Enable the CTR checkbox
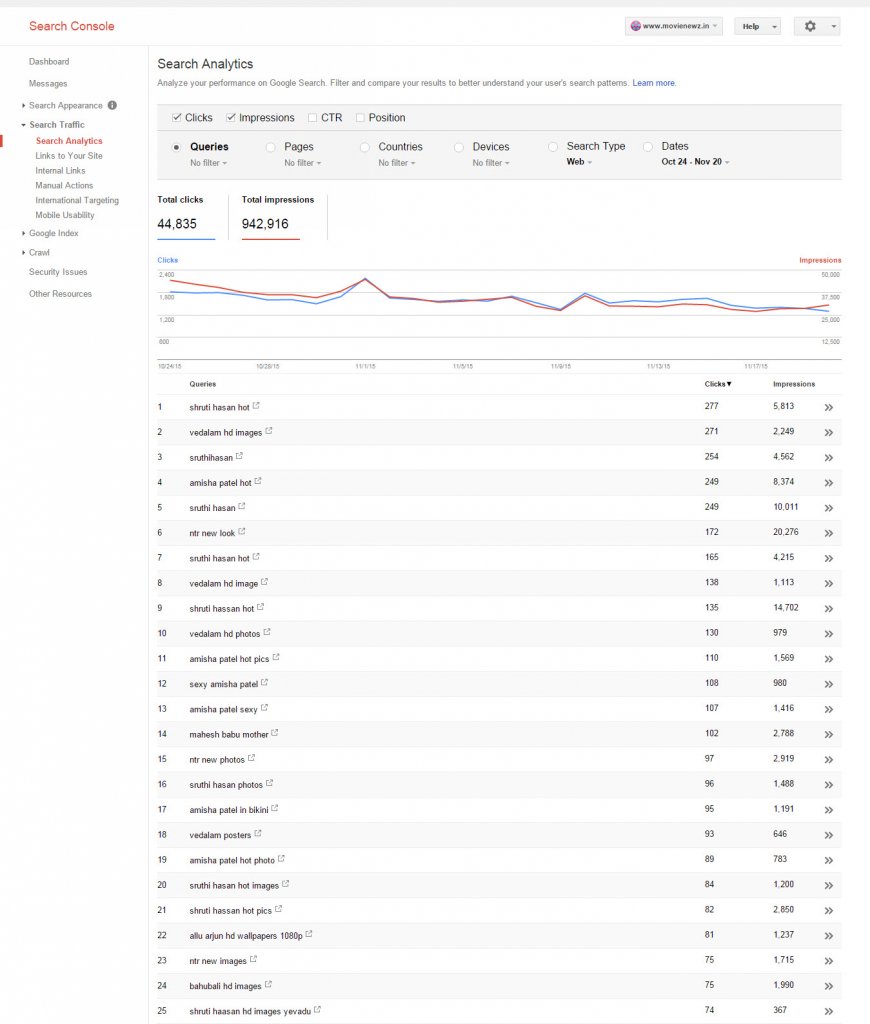 [313, 118]
